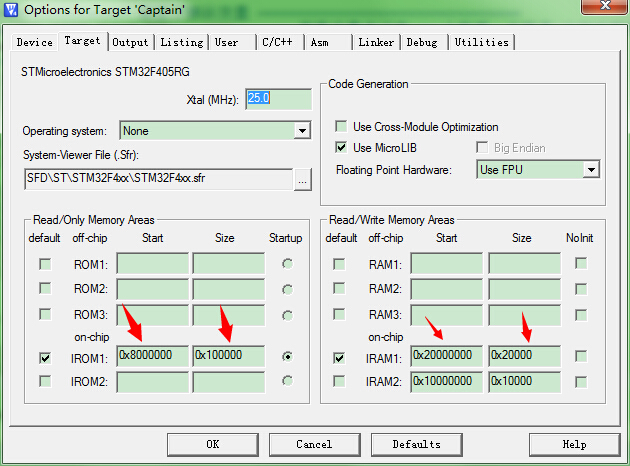Uncheck the IROM1 default checkbox
This screenshot has height=466, width=630.
[46, 356]
